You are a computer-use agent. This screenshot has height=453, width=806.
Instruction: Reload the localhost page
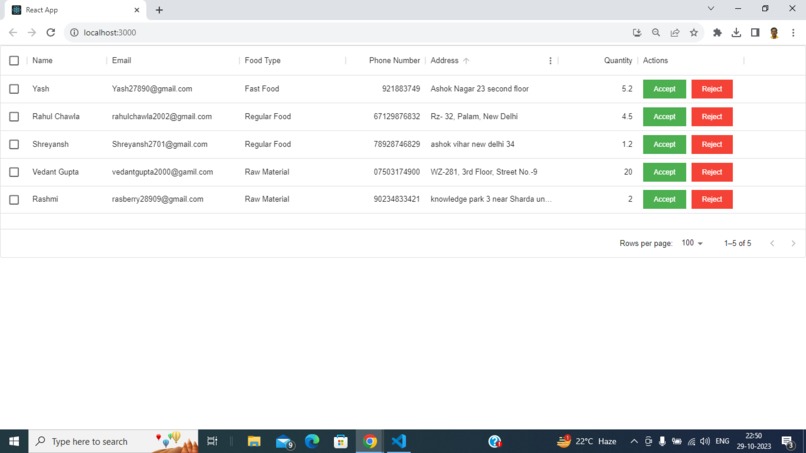50,32
